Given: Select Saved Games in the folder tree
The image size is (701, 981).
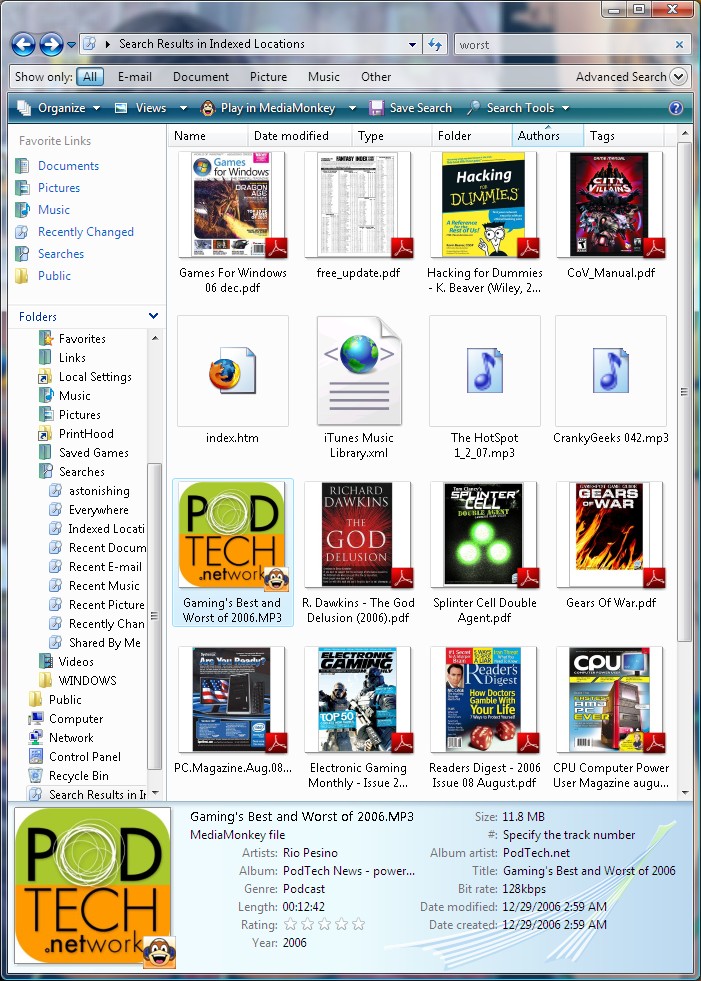Looking at the screenshot, I should coord(94,452).
